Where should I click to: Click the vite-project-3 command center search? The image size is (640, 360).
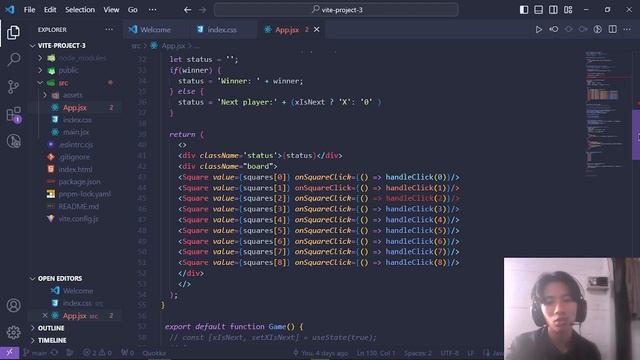pyautogui.click(x=336, y=10)
